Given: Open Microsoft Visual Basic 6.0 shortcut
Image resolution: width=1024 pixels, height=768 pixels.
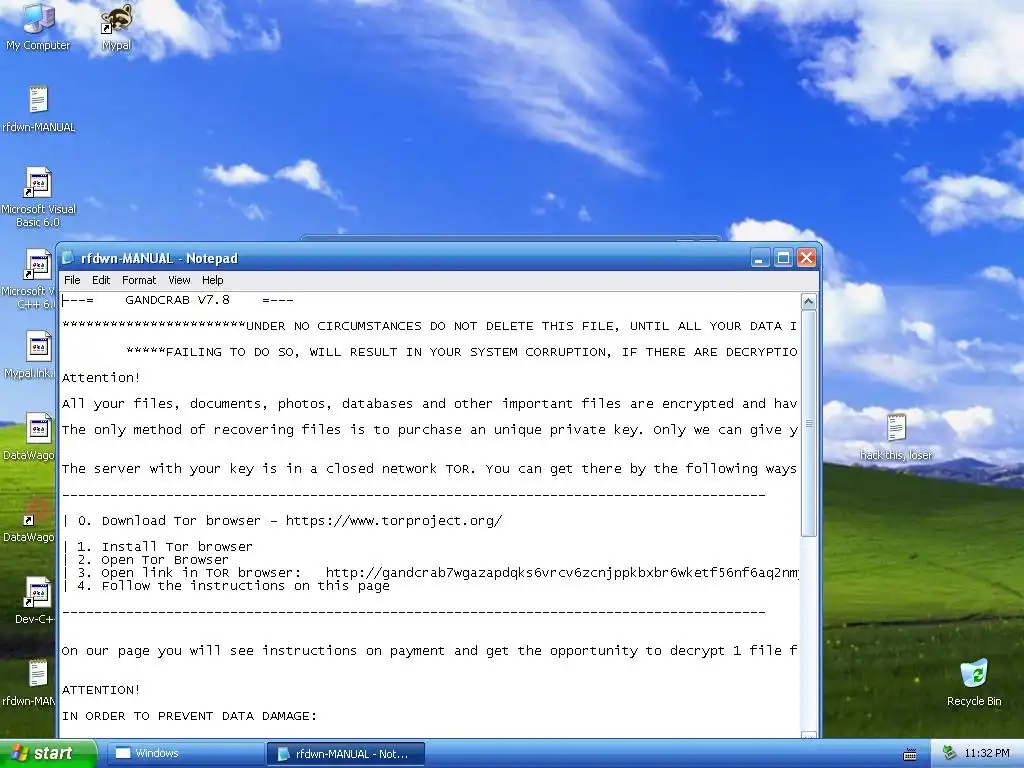Looking at the screenshot, I should click(39, 197).
